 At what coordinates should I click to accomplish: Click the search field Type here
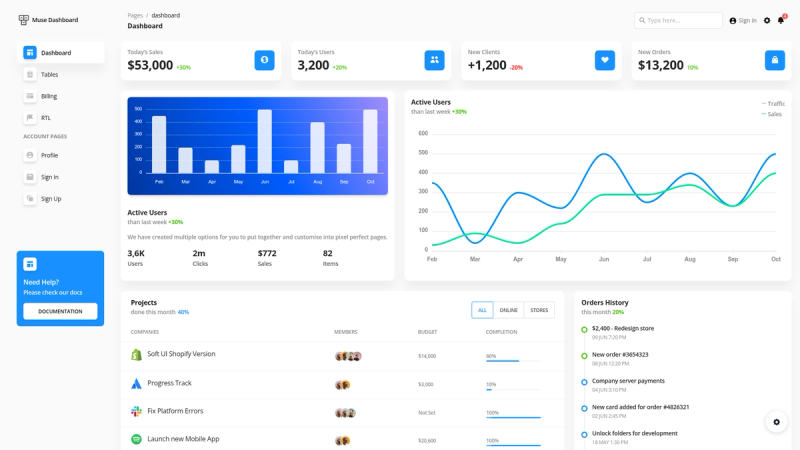pos(678,20)
